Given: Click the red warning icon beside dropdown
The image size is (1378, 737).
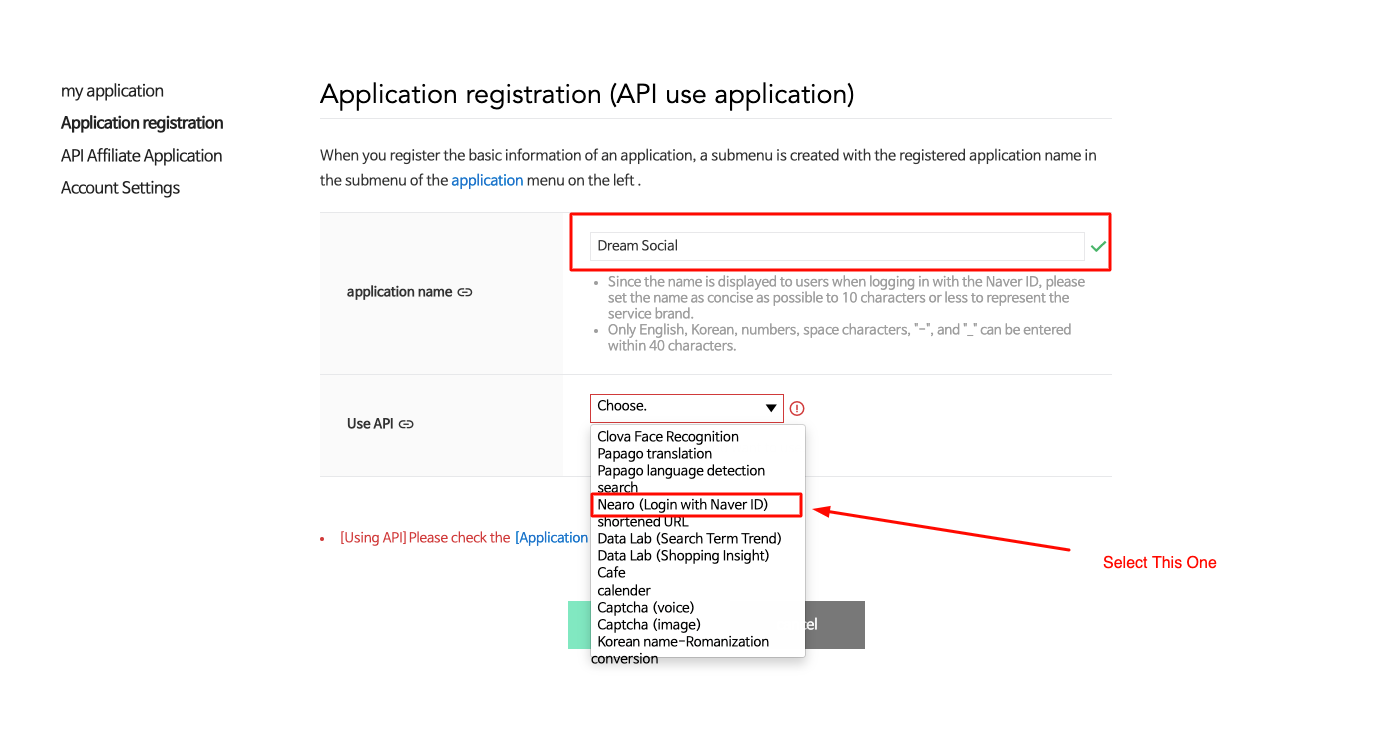Looking at the screenshot, I should pos(797,408).
